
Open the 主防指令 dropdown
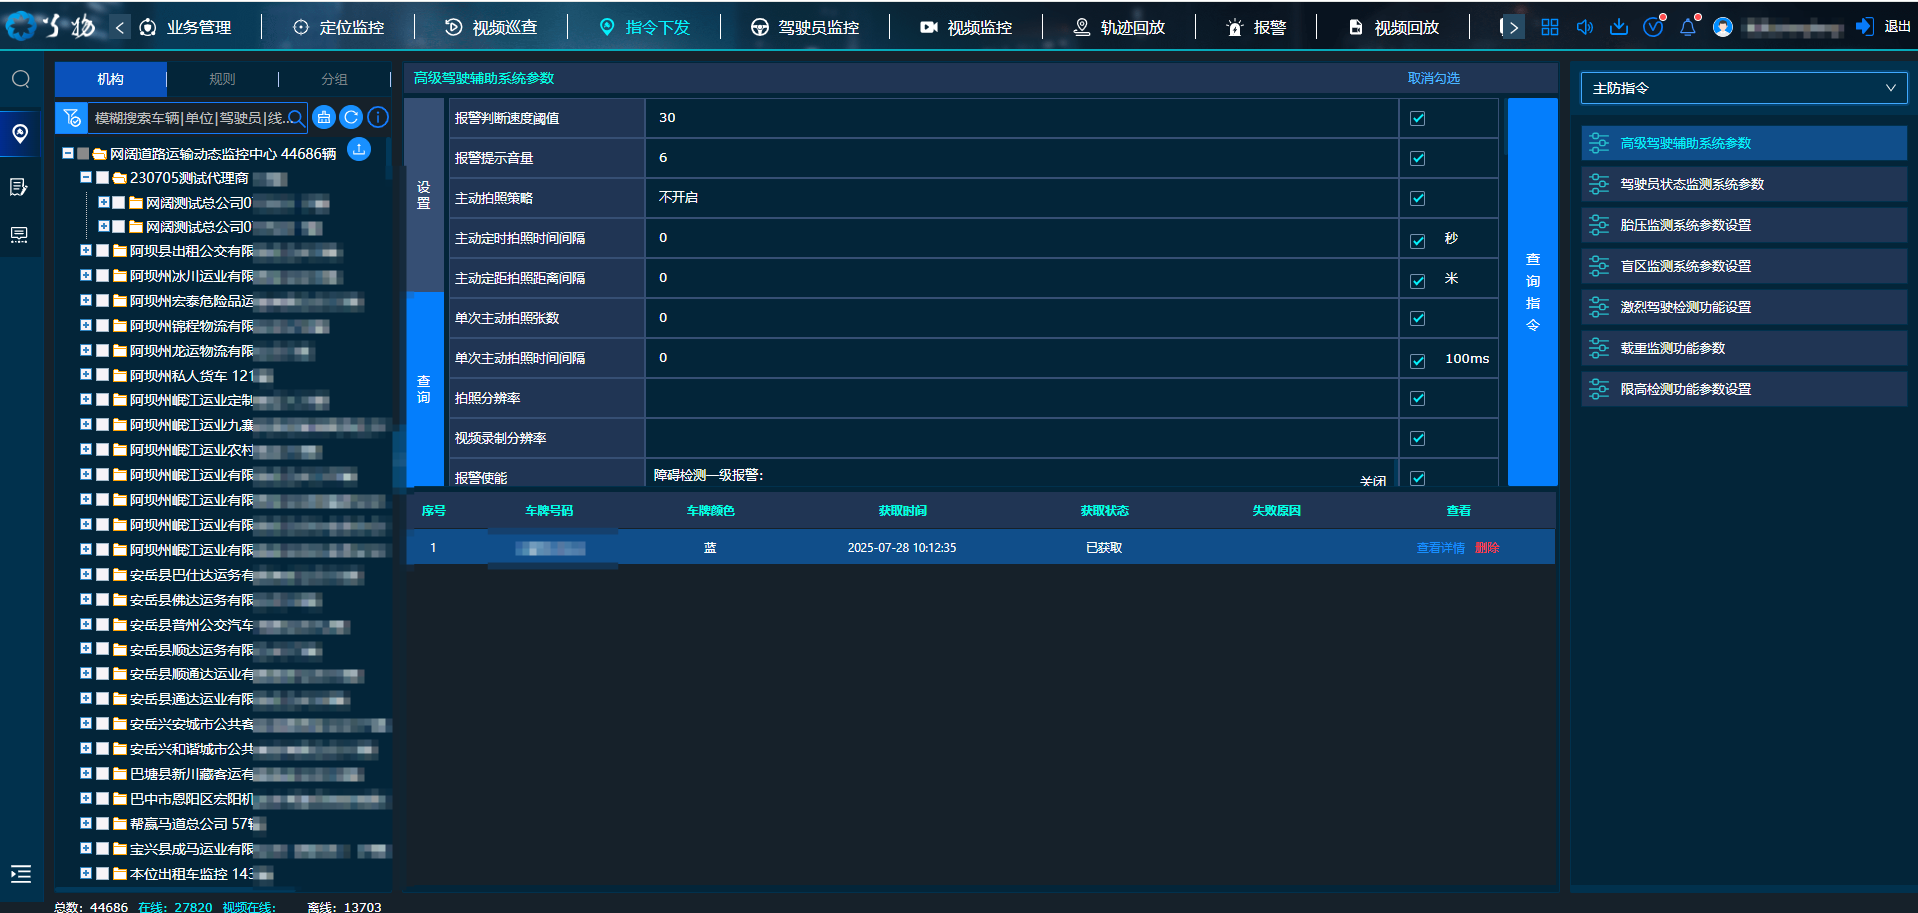[1743, 88]
